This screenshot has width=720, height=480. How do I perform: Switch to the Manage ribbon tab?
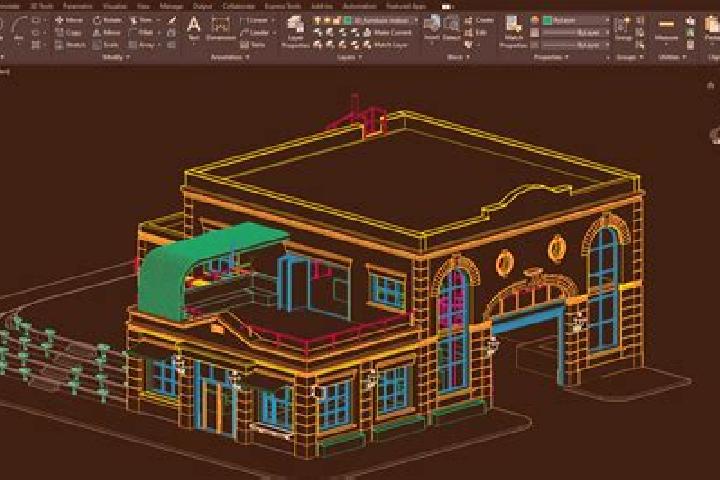171,6
